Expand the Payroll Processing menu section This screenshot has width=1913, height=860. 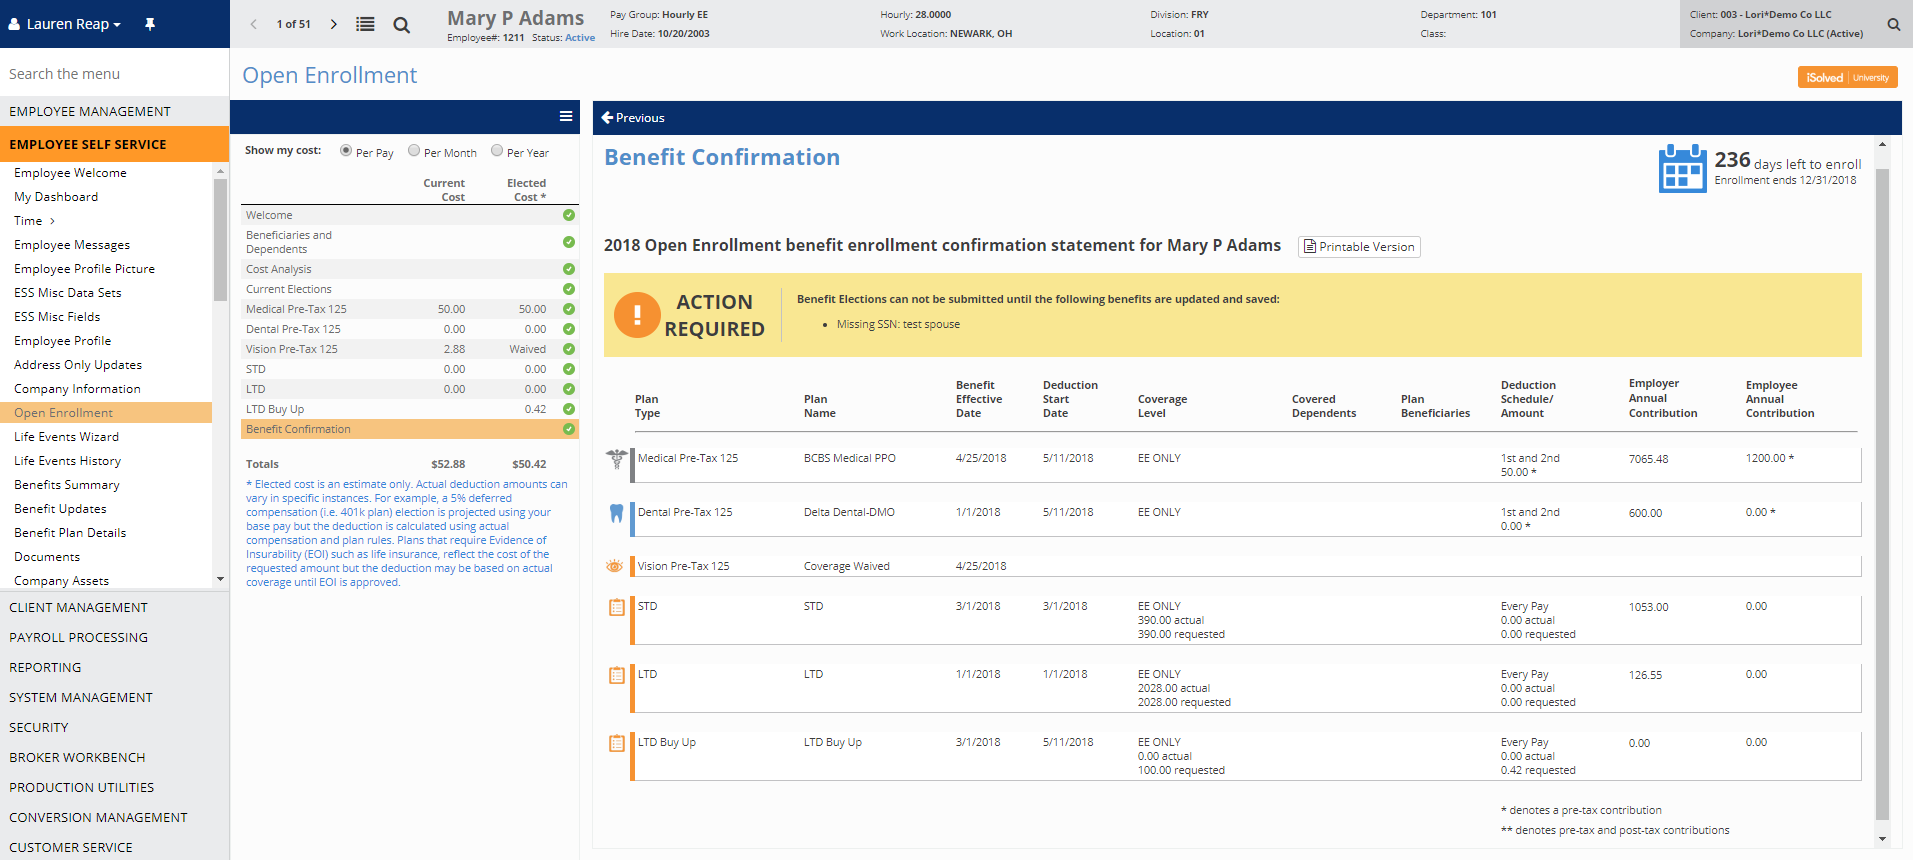[x=78, y=637]
